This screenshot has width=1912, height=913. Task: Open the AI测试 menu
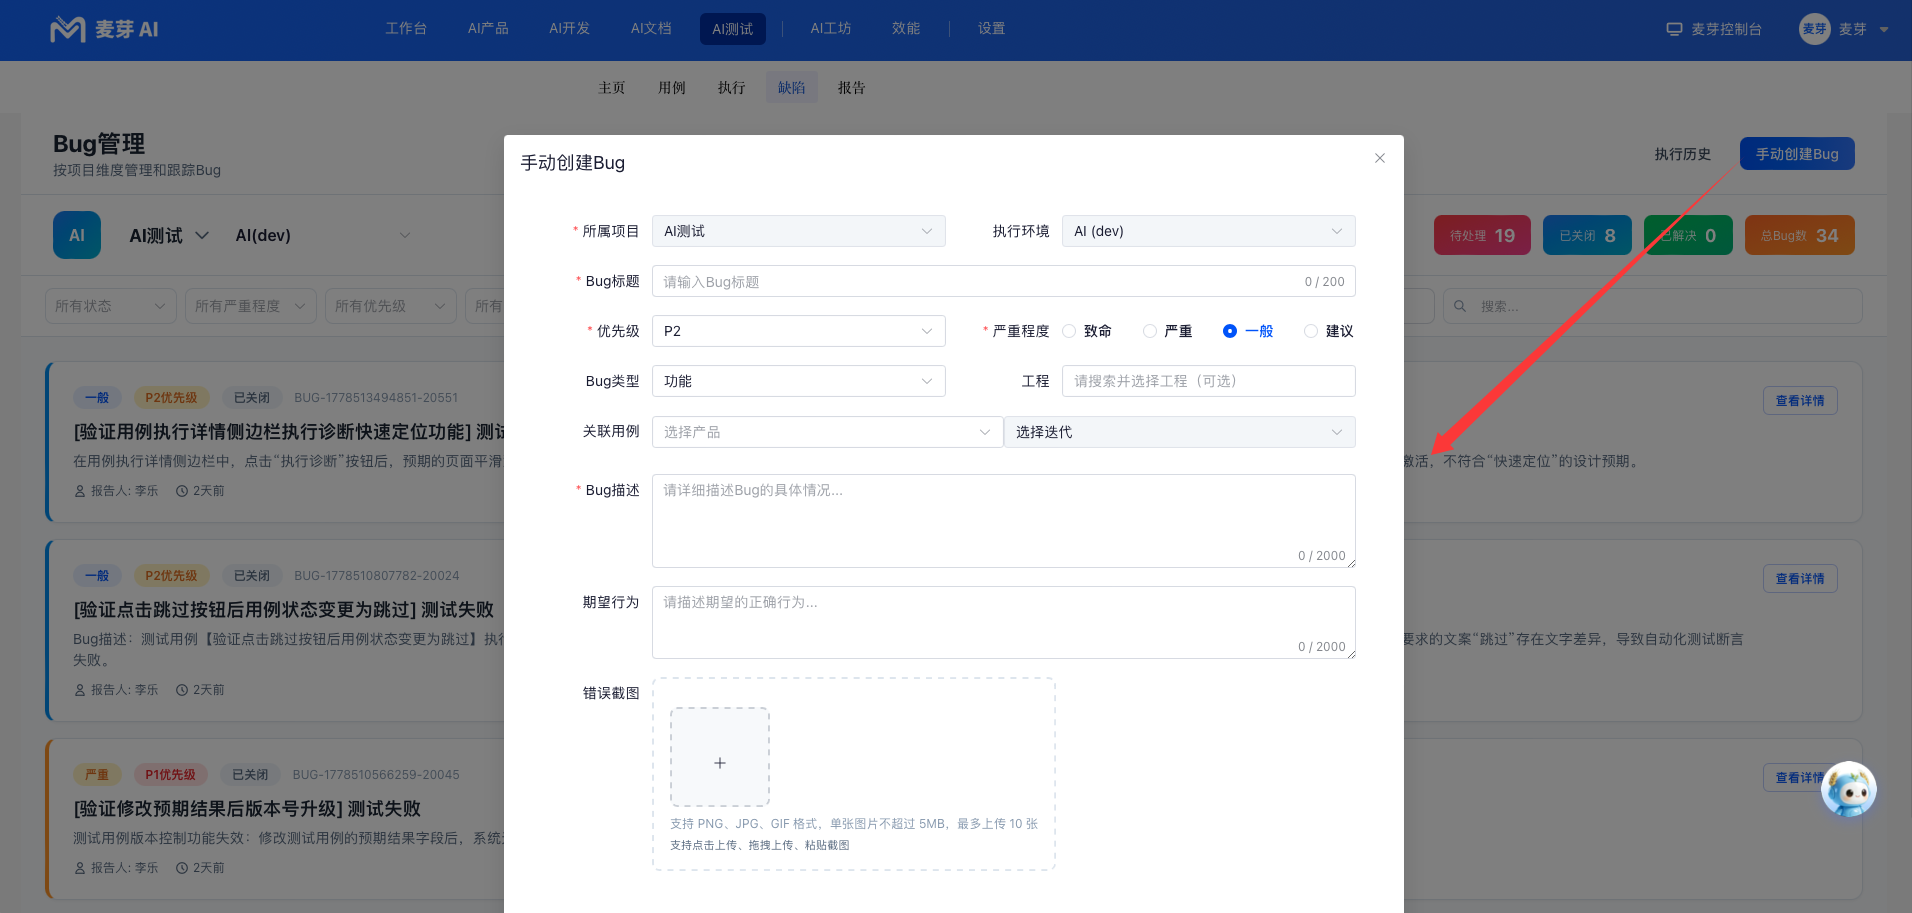733,29
